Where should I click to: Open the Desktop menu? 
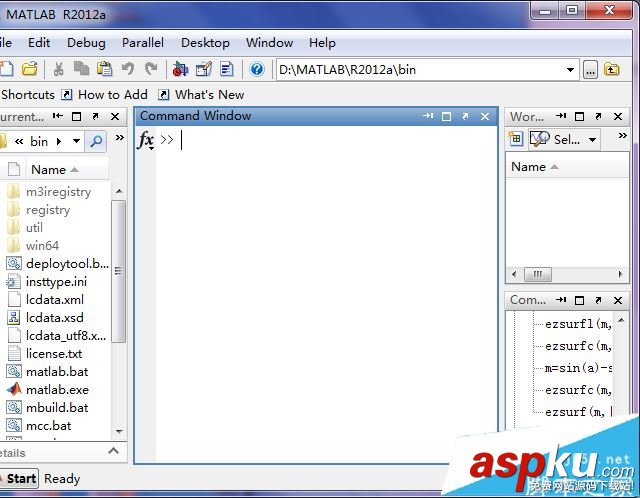pyautogui.click(x=205, y=43)
